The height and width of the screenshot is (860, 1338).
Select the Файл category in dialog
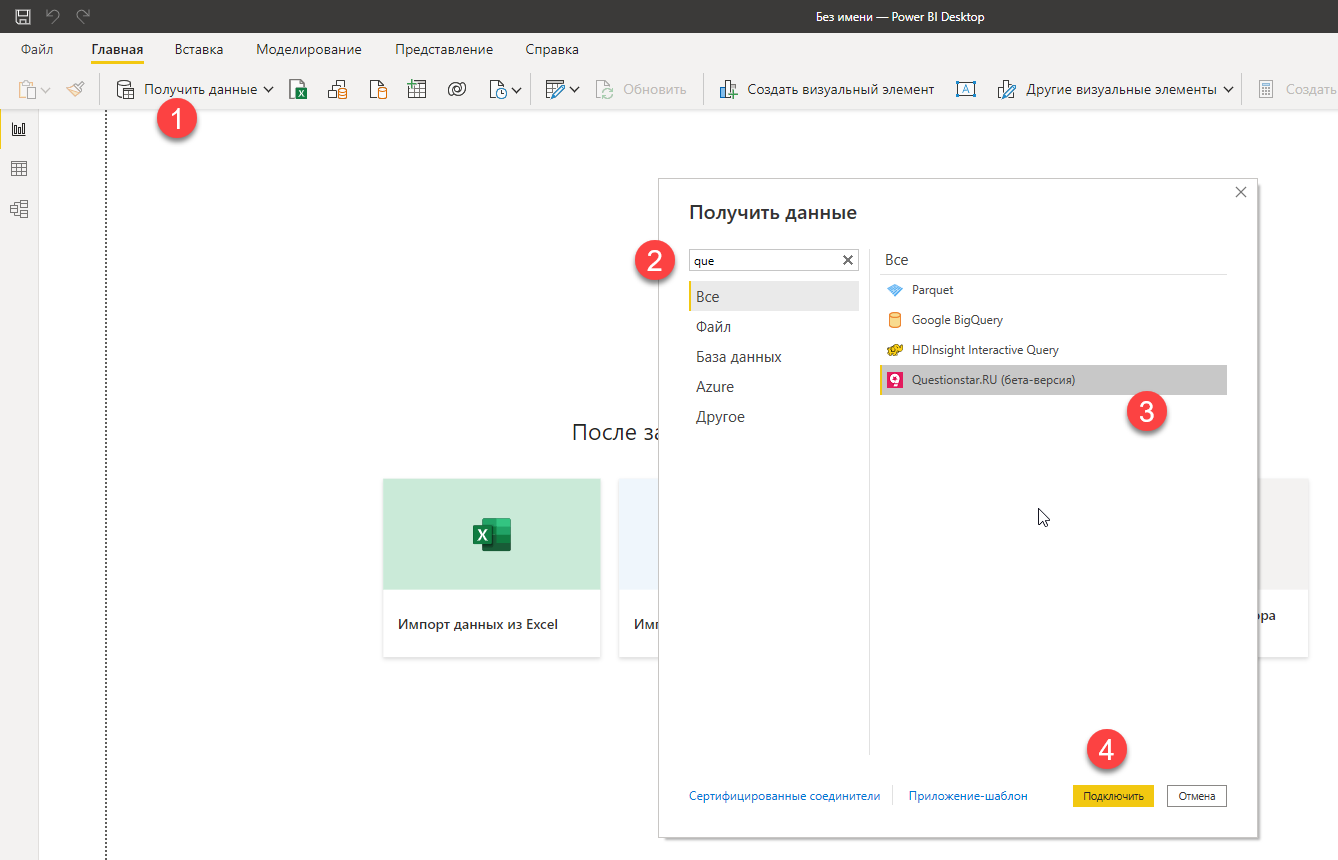point(774,327)
